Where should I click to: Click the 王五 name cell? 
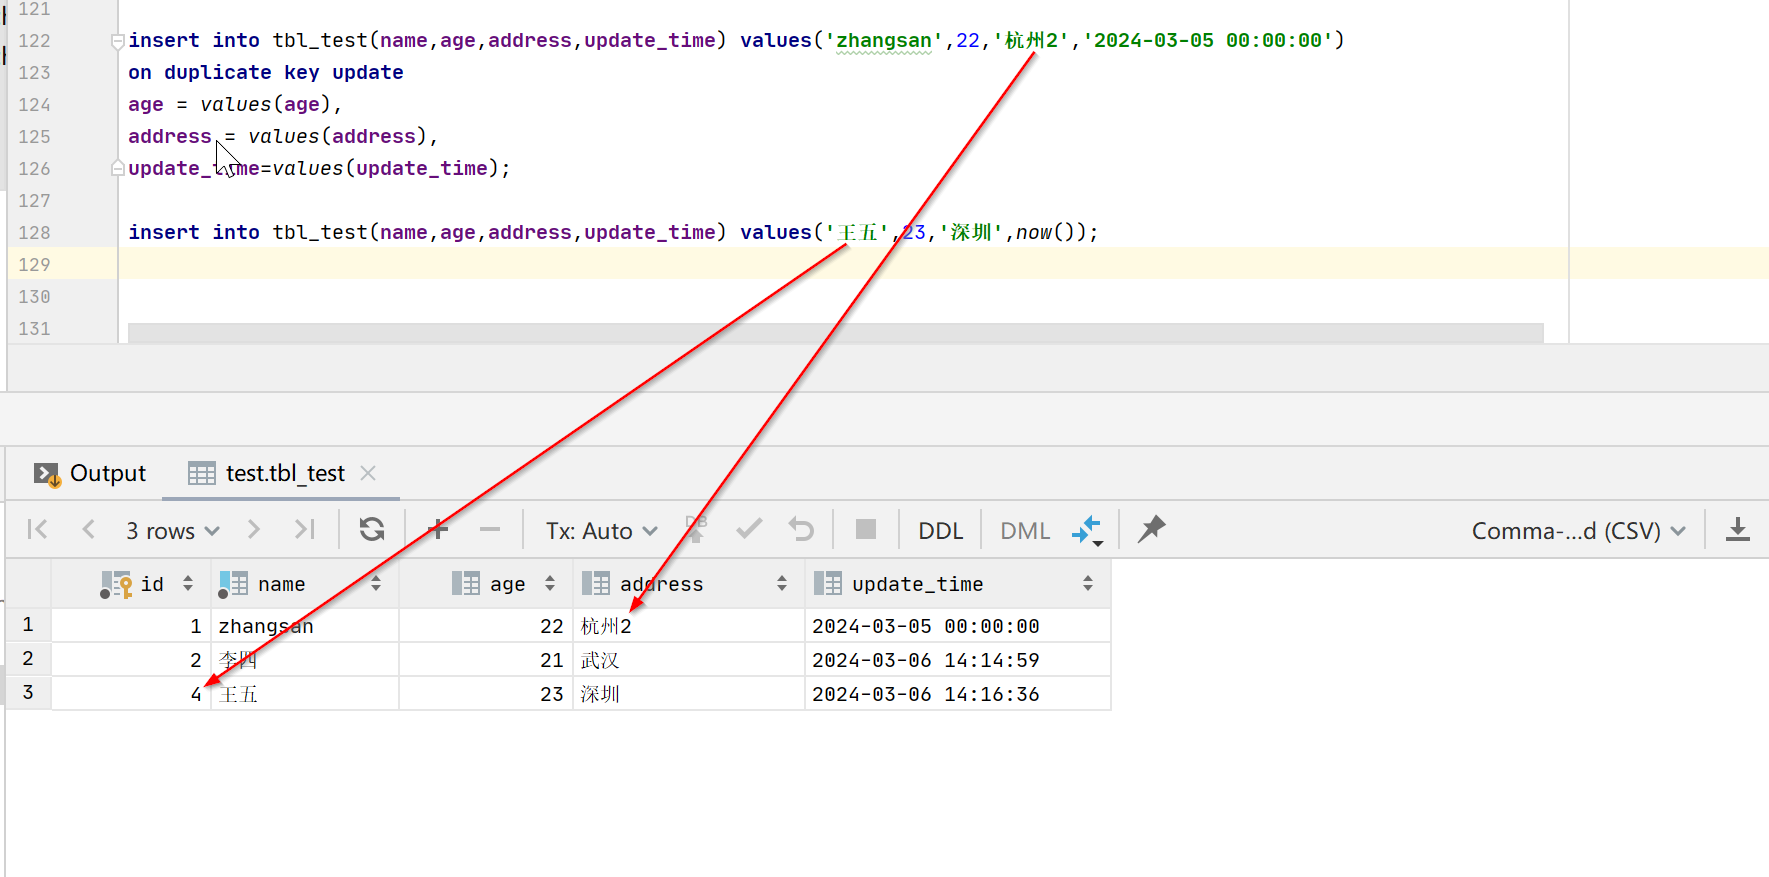click(305, 694)
